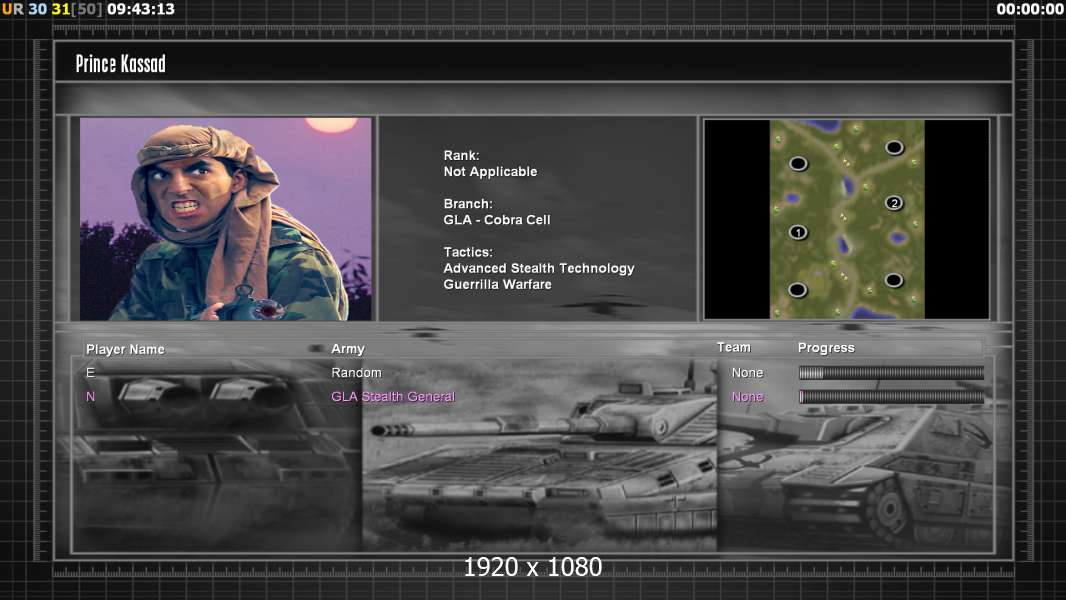The width and height of the screenshot is (1066, 600).
Task: Click the Team column header
Action: (734, 347)
